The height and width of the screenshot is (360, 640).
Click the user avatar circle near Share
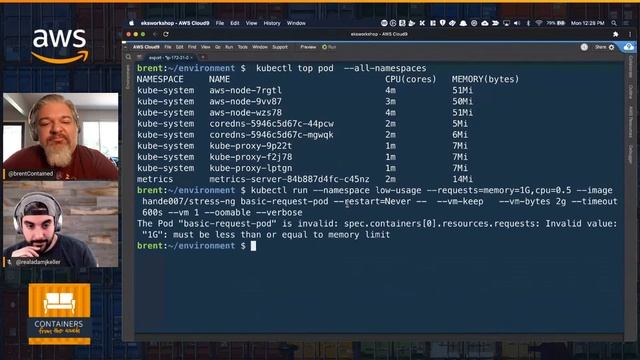coord(584,47)
